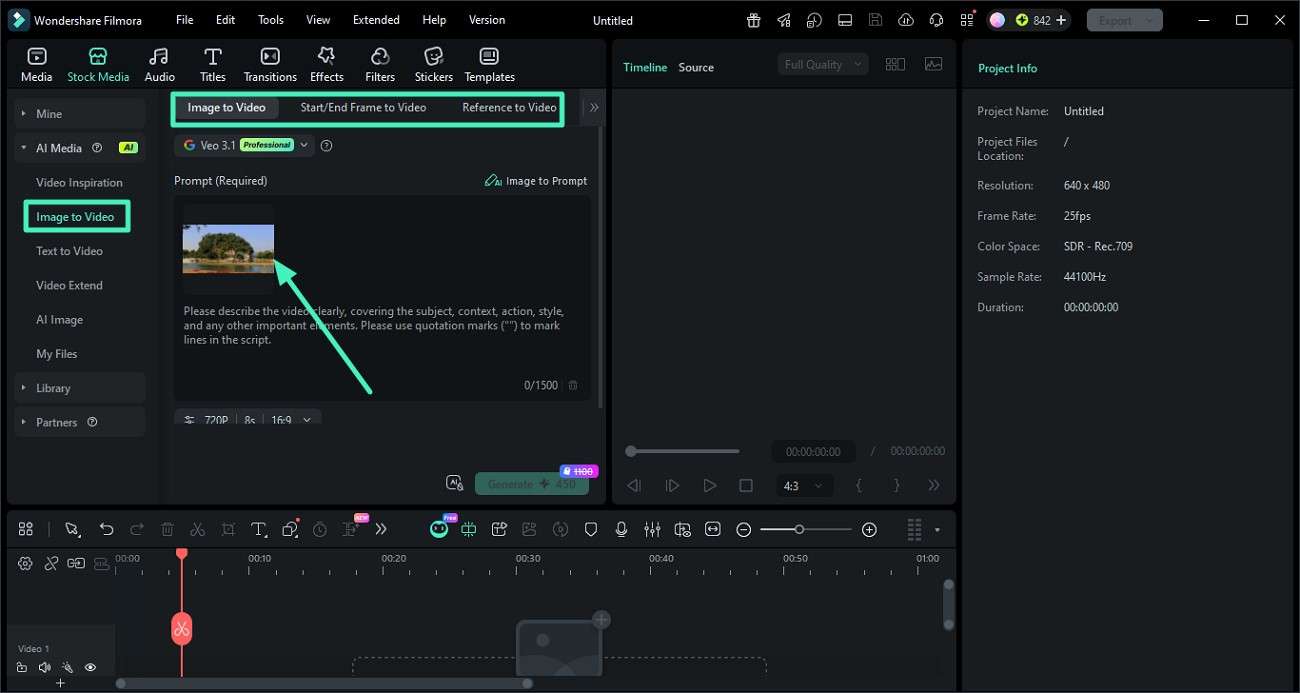Collapse the AI Media section
The image size is (1300, 693).
click(80, 148)
